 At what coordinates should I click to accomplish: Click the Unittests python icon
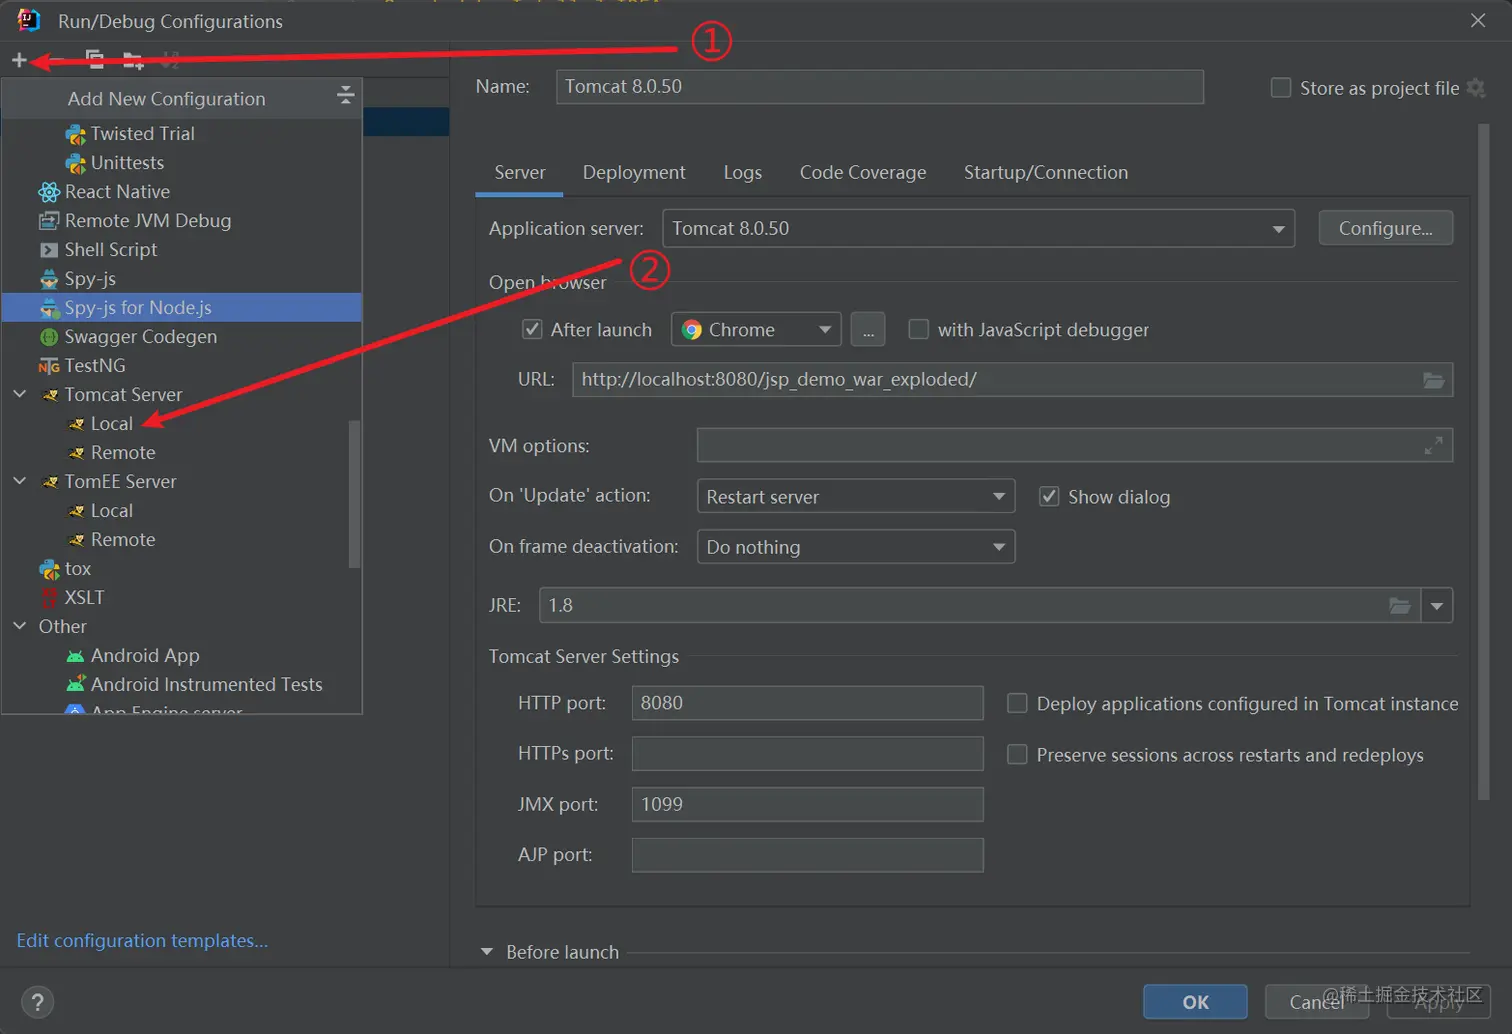76,163
